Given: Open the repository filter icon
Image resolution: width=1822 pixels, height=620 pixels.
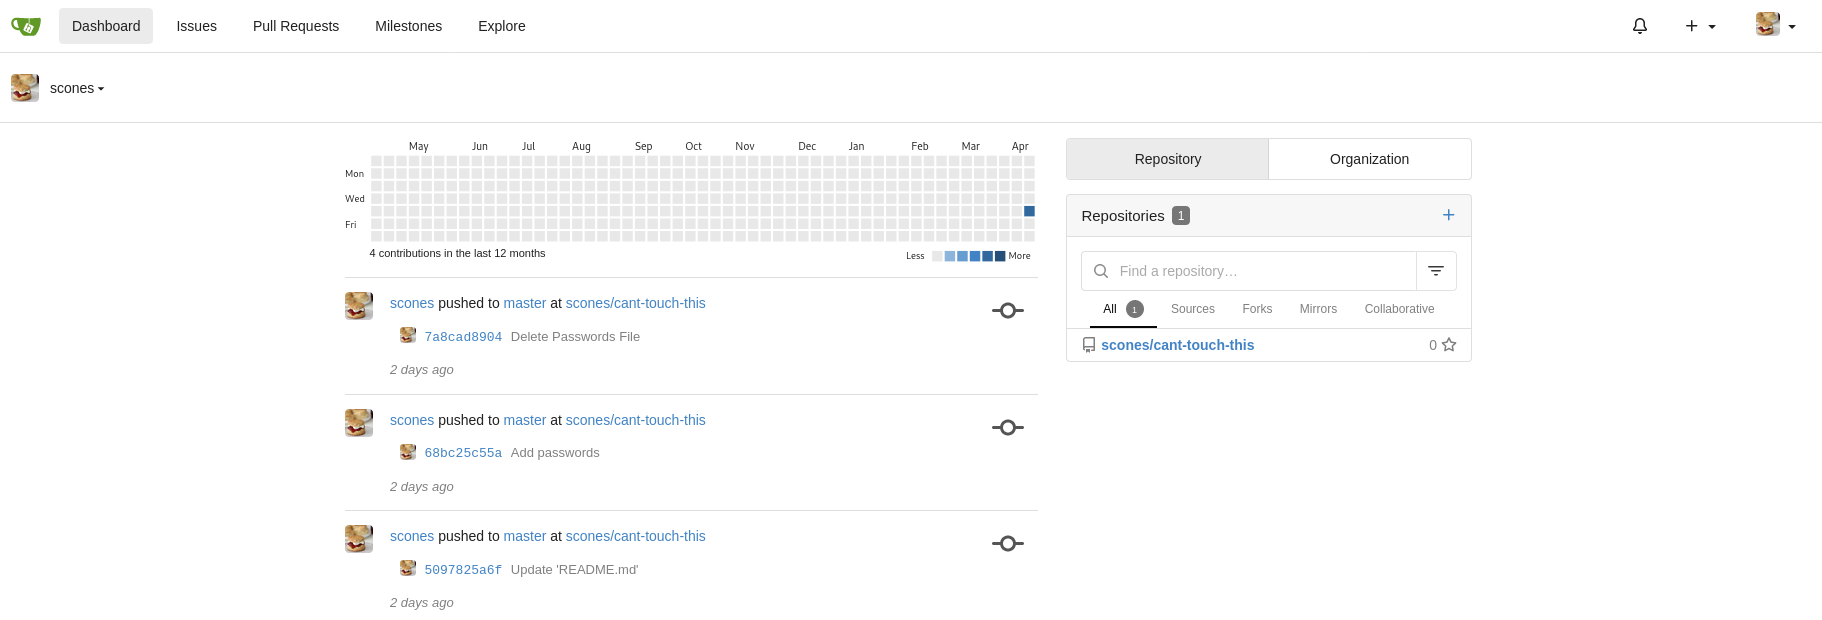Looking at the screenshot, I should (x=1435, y=271).
